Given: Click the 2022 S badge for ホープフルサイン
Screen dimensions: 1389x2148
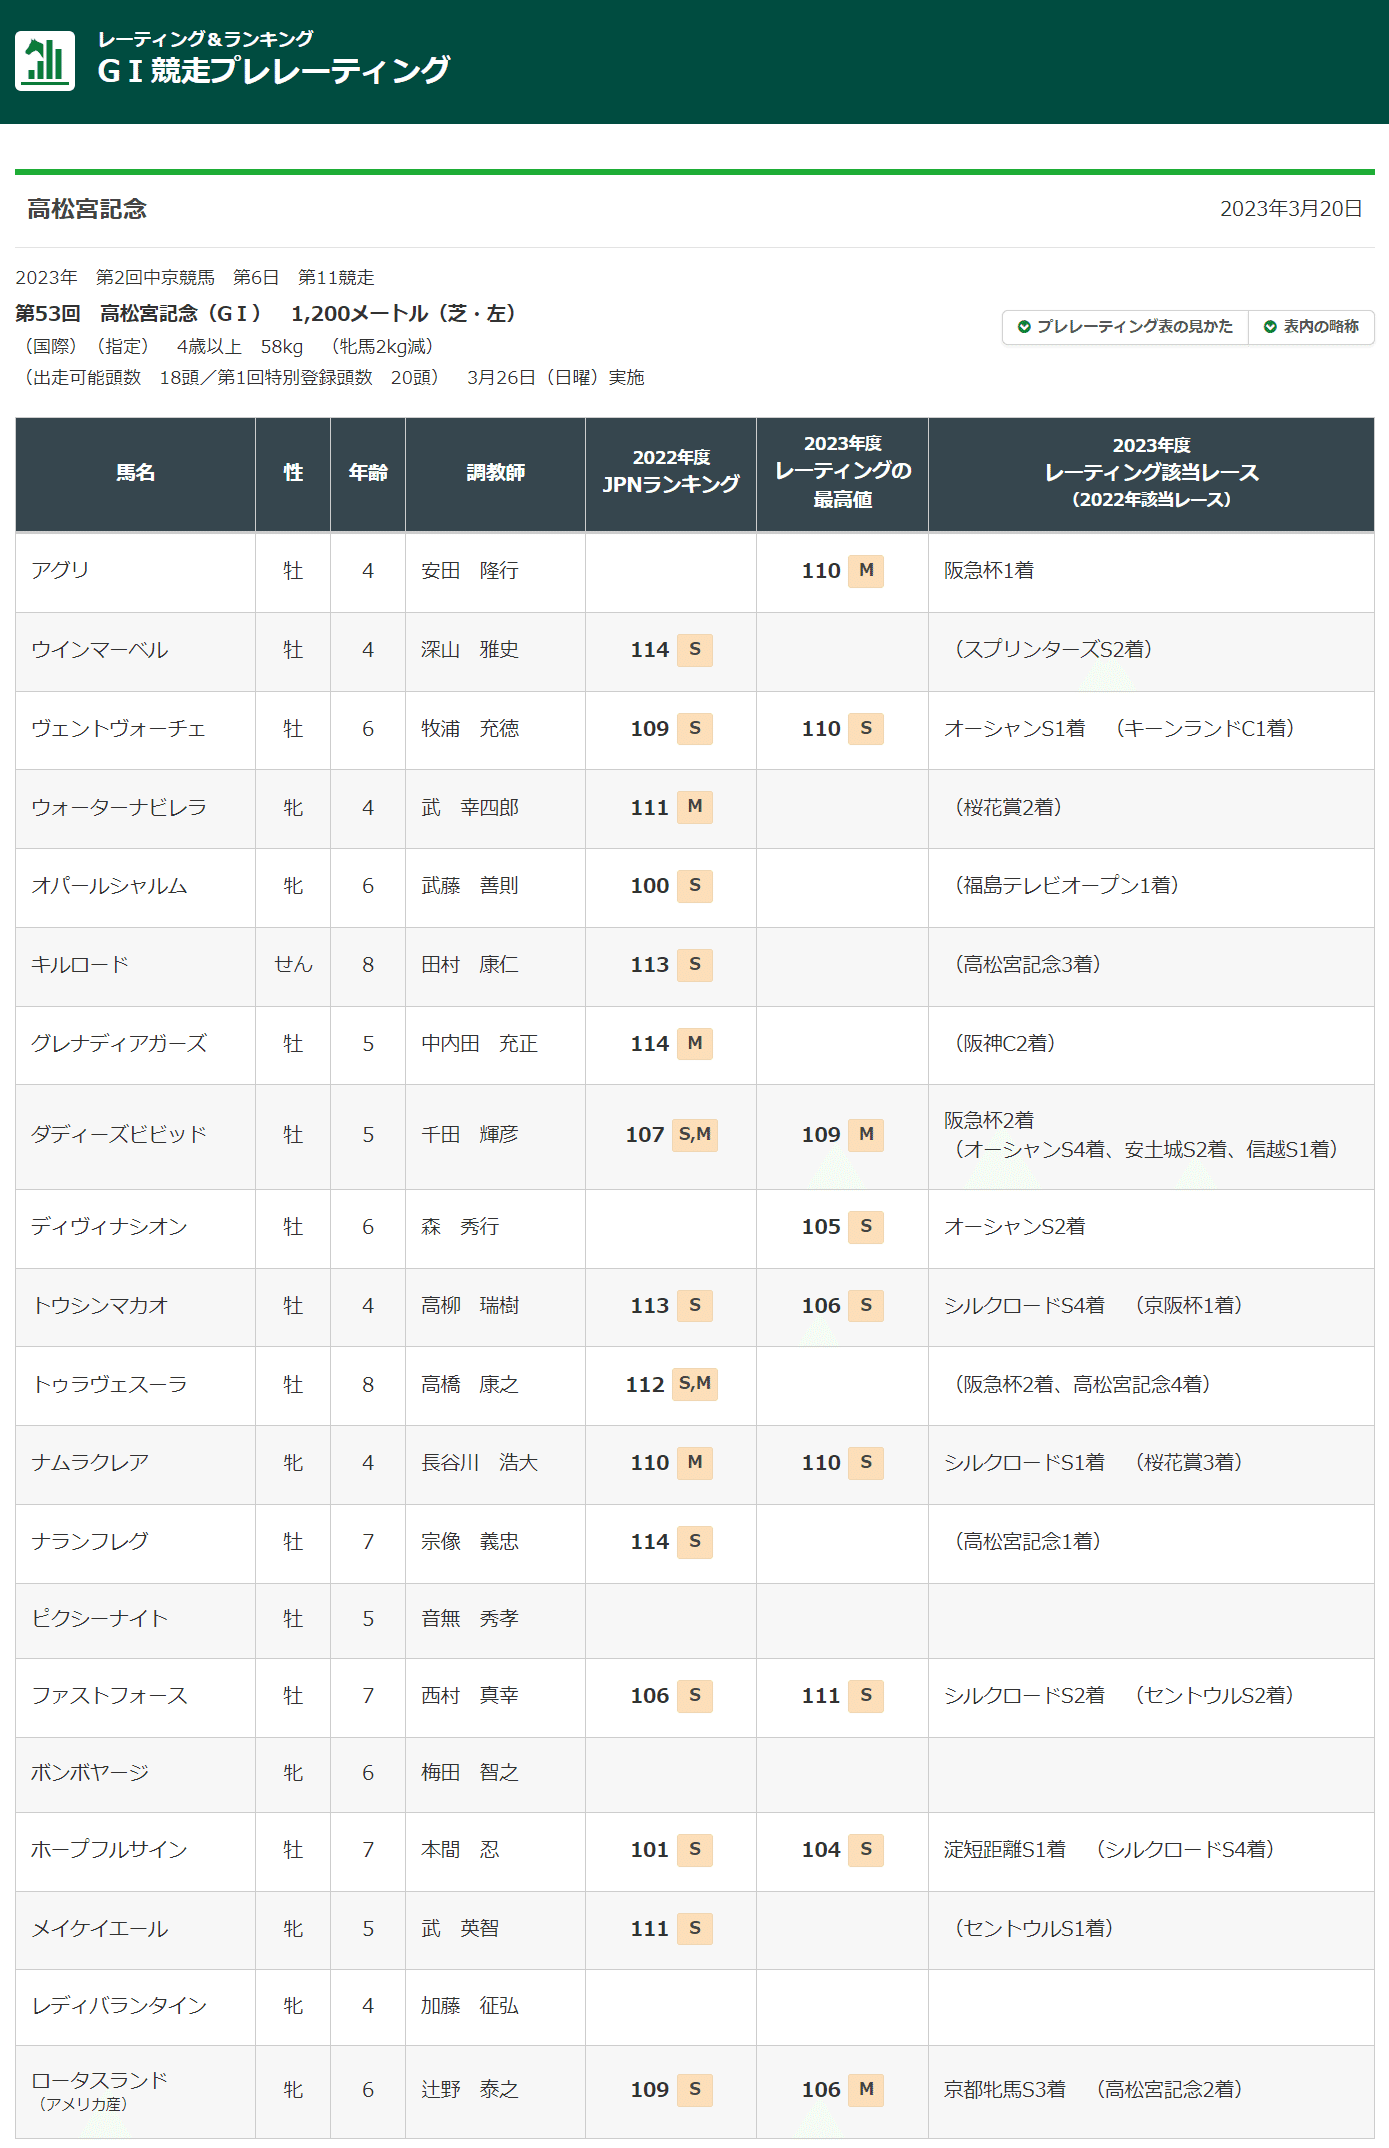Looking at the screenshot, I should point(695,1849).
